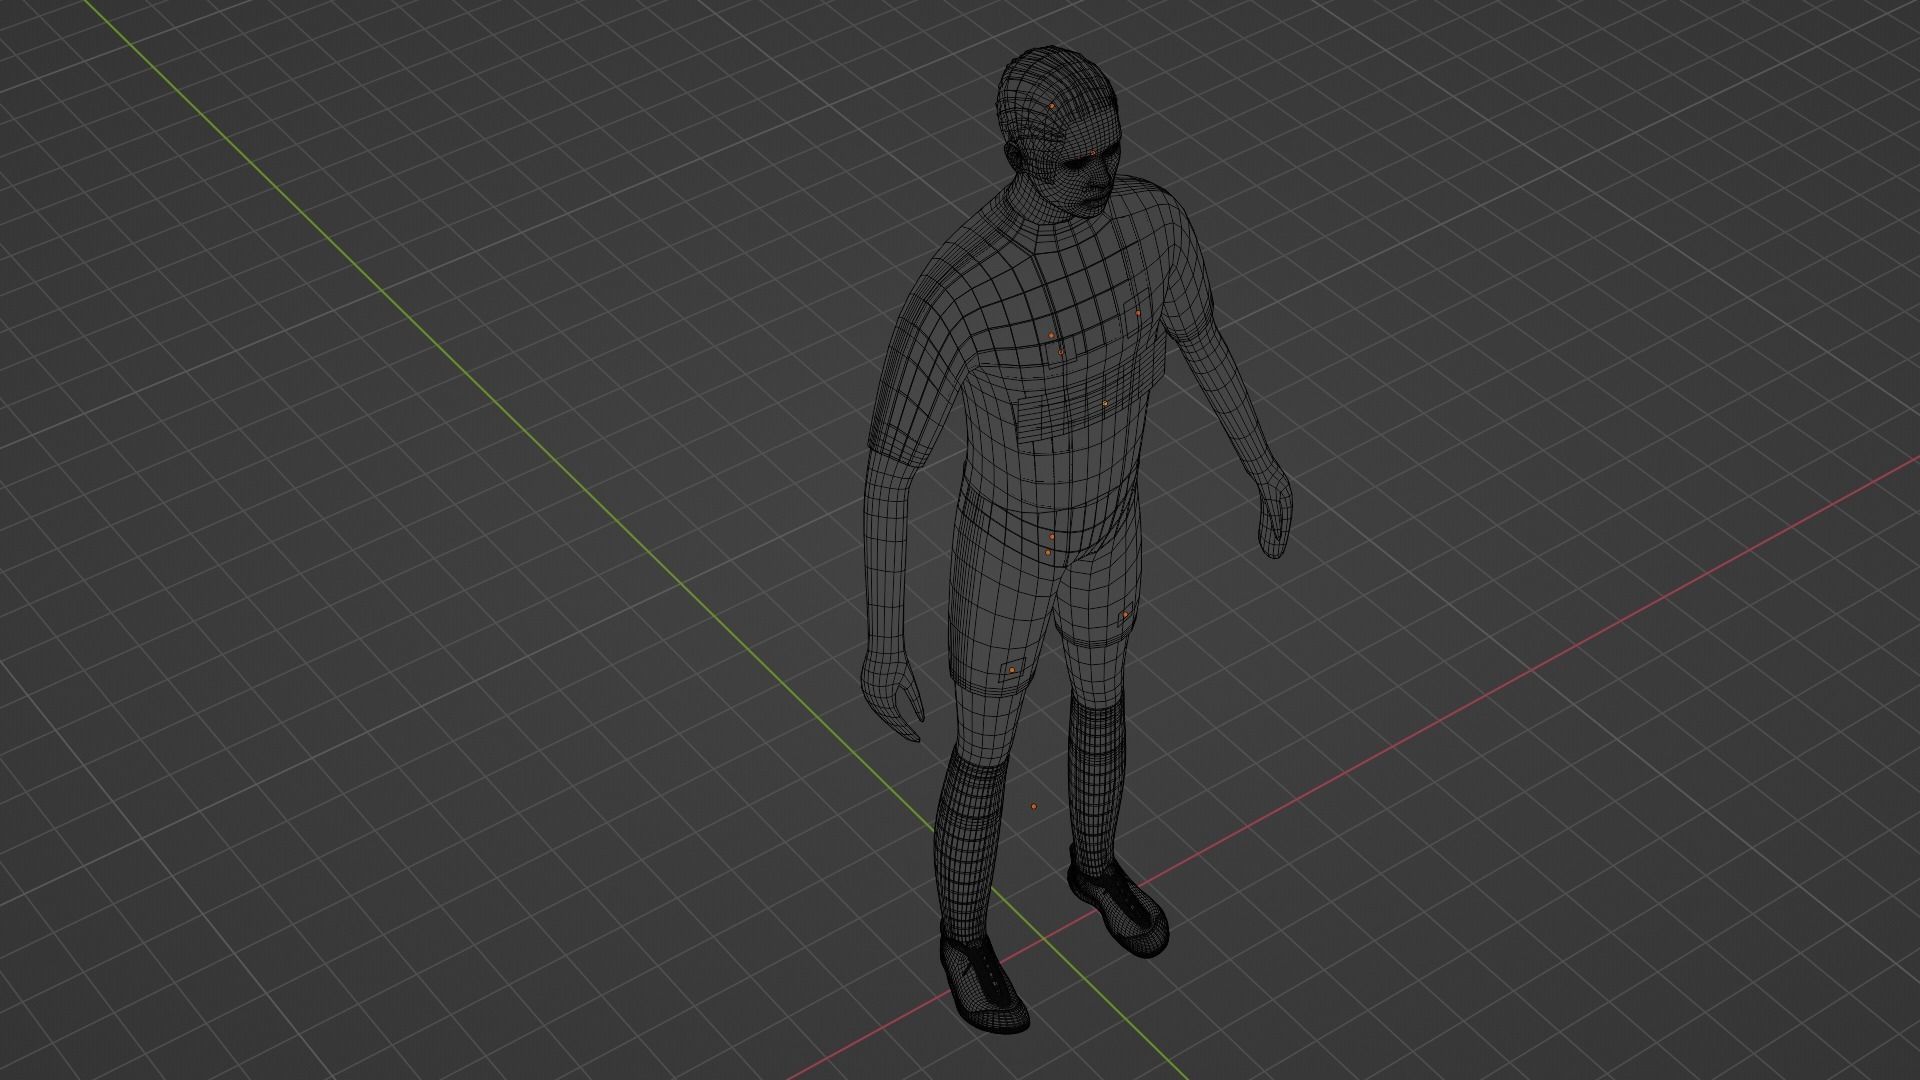This screenshot has height=1080, width=1920.
Task: Select the shoe placed further back
Action: [x=1117, y=905]
